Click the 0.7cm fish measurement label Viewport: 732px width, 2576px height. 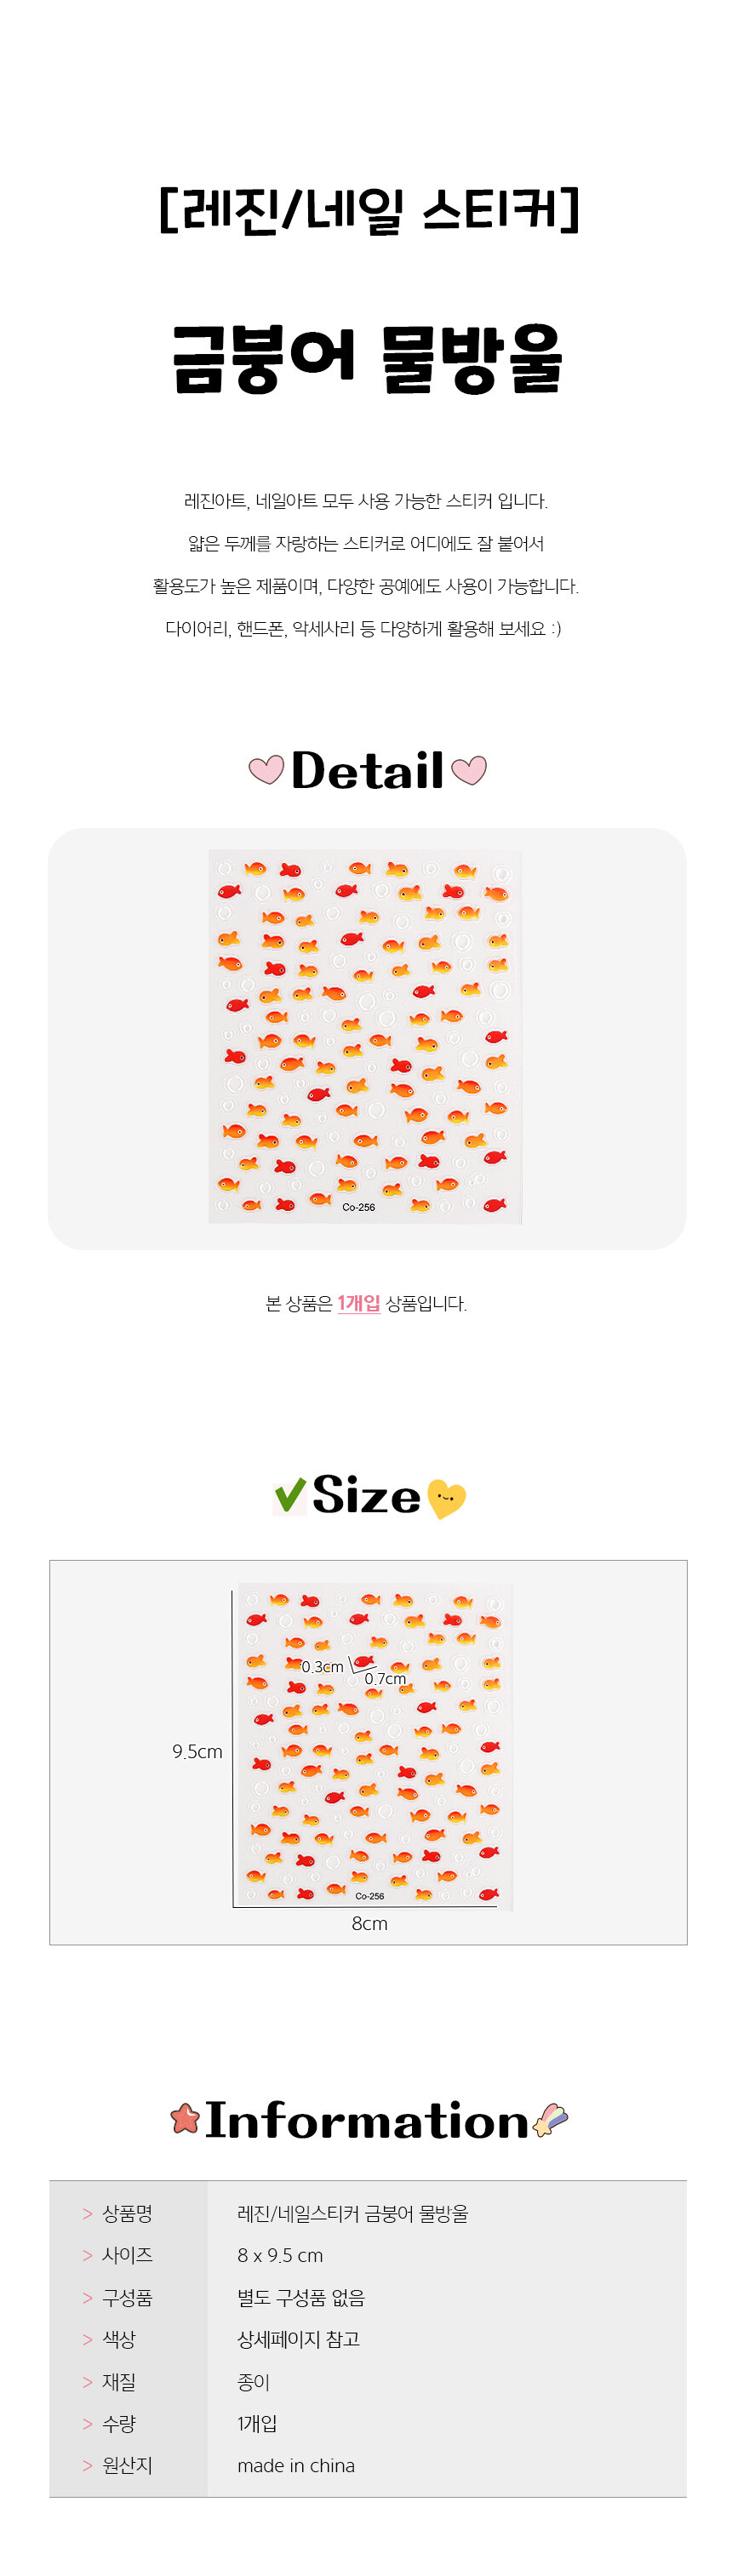pos(385,1679)
